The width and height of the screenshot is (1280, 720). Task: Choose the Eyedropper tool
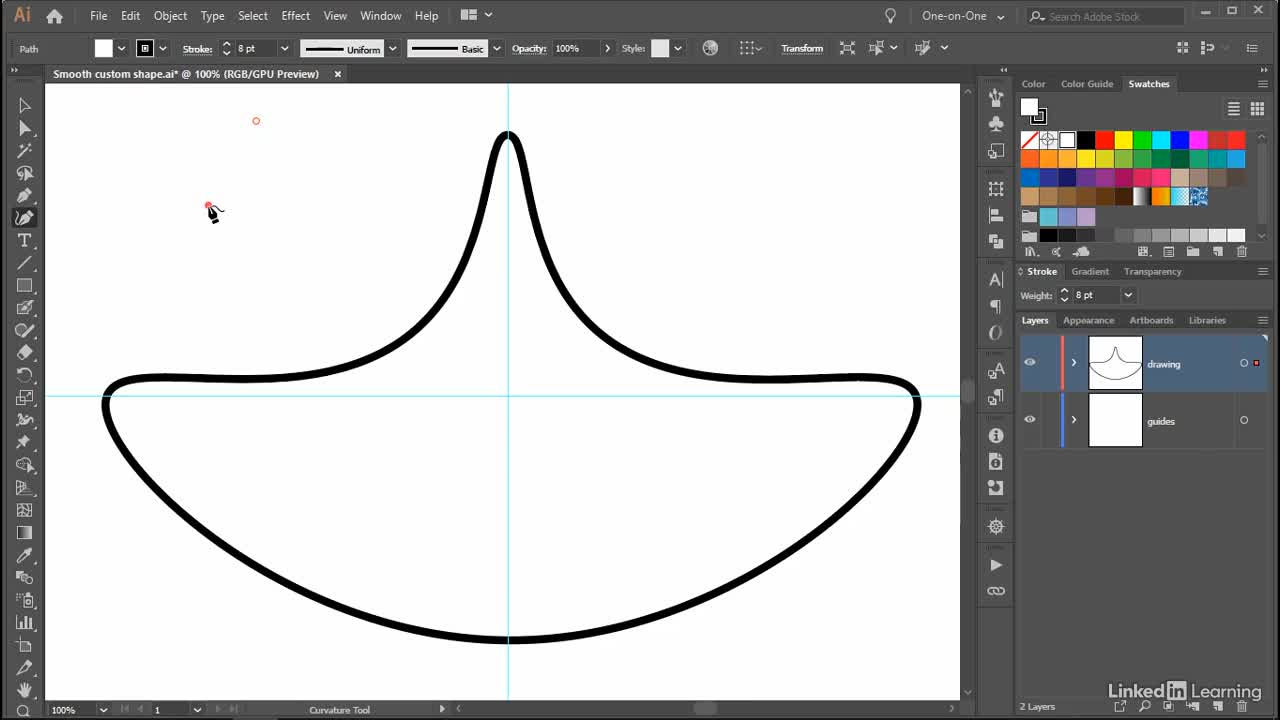(x=24, y=555)
